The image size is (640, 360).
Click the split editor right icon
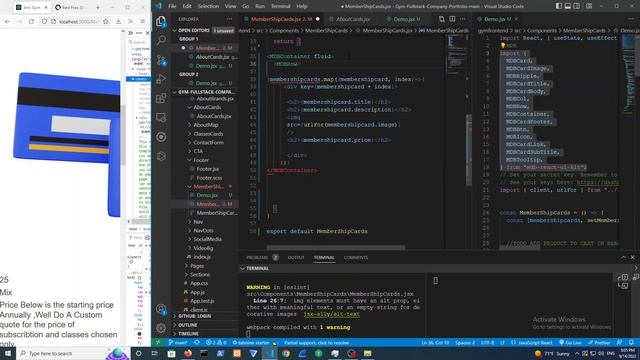pyautogui.click(x=452, y=19)
